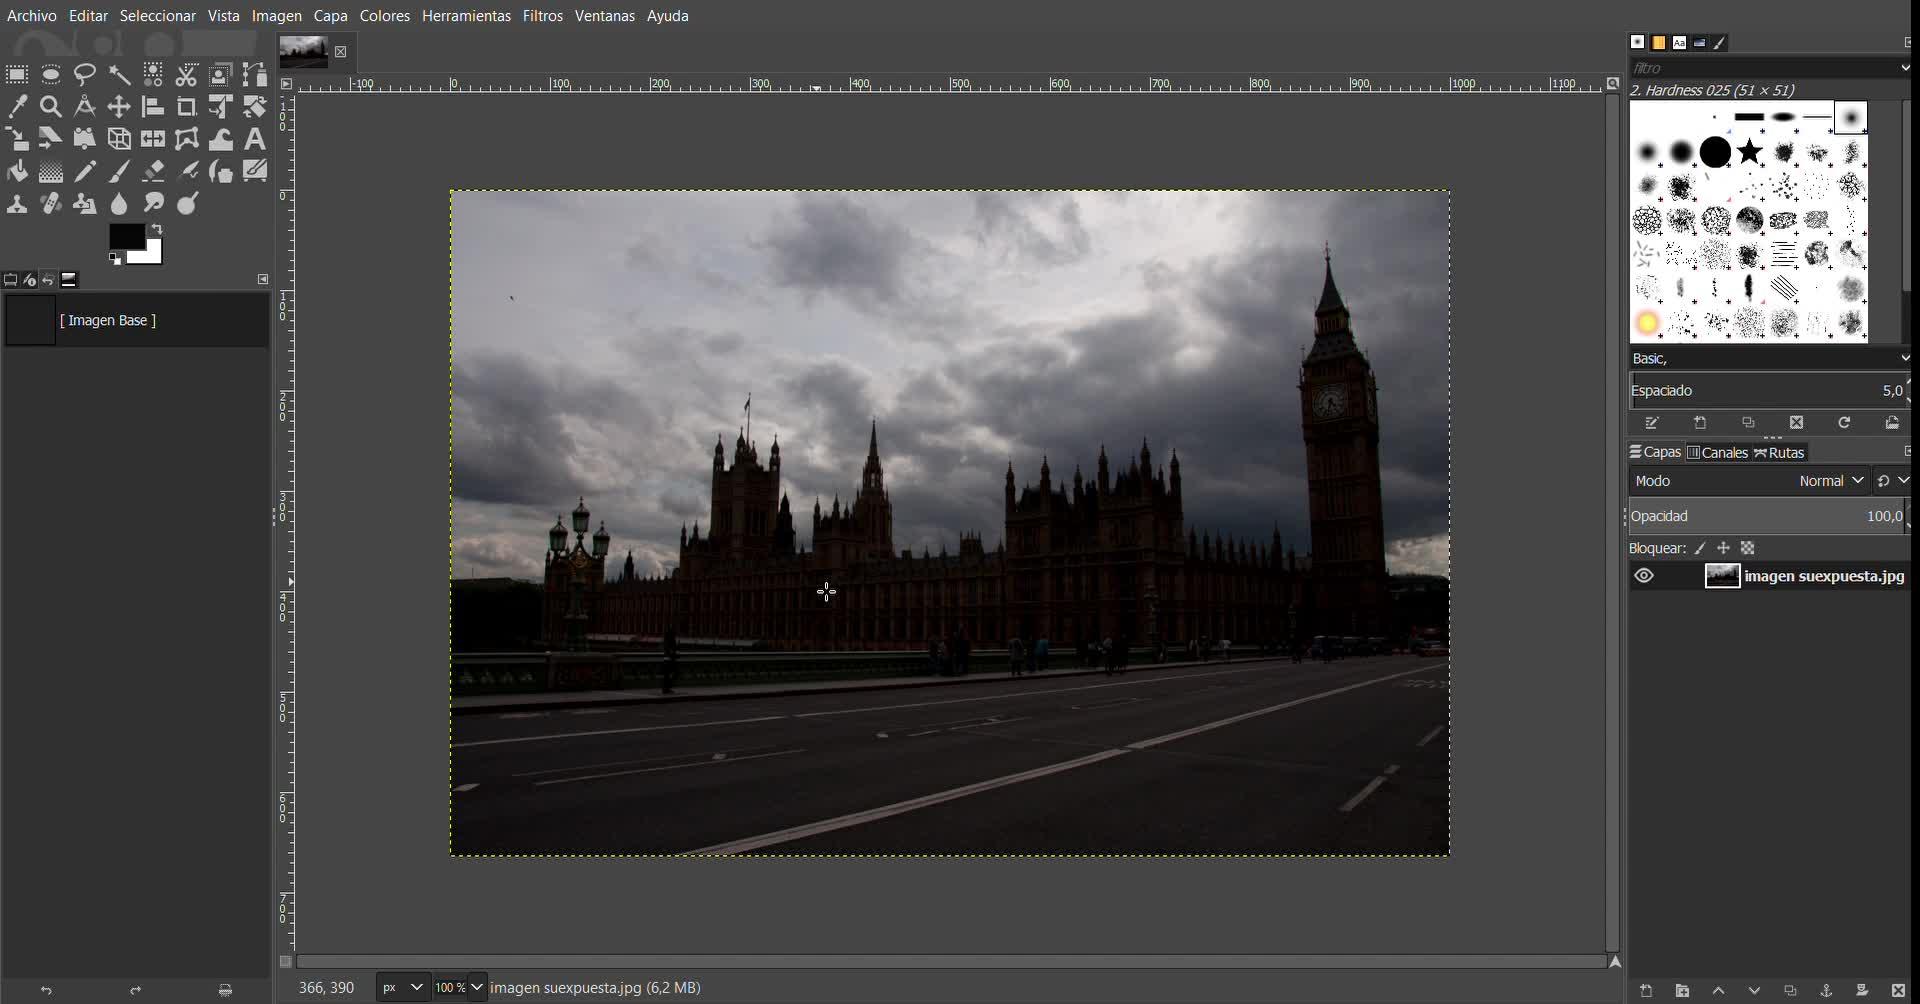The image size is (1920, 1004).
Task: Select the Eraser tool
Action: click(153, 172)
